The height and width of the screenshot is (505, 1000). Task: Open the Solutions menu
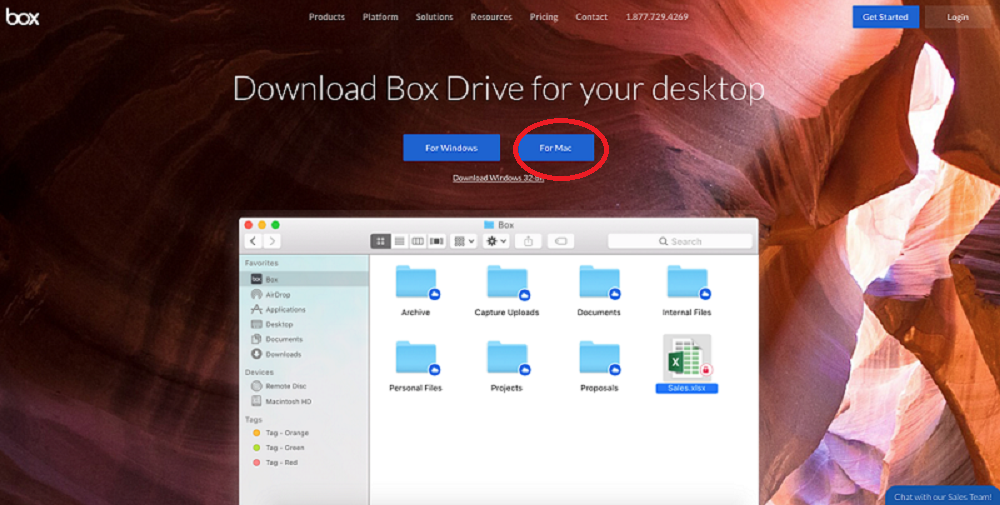[x=434, y=17]
